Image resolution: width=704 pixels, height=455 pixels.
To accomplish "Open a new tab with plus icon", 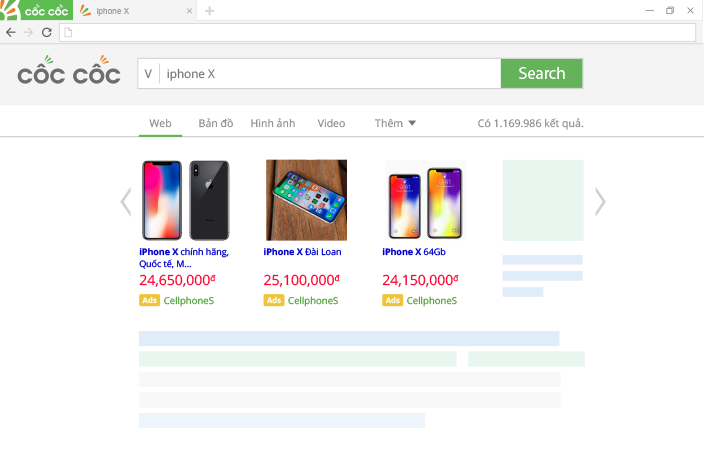I will pyautogui.click(x=209, y=11).
